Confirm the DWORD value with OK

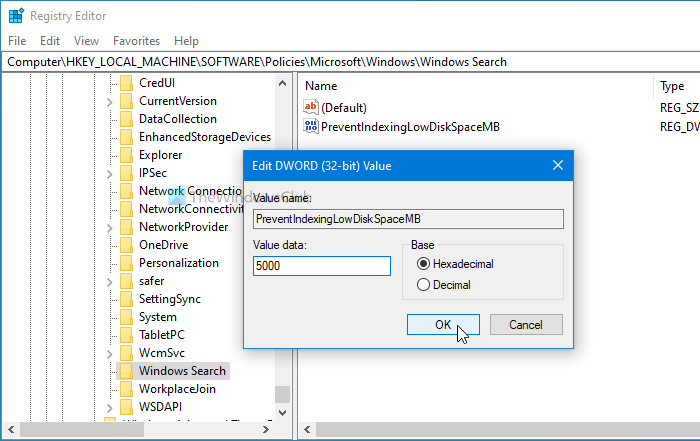click(x=443, y=325)
